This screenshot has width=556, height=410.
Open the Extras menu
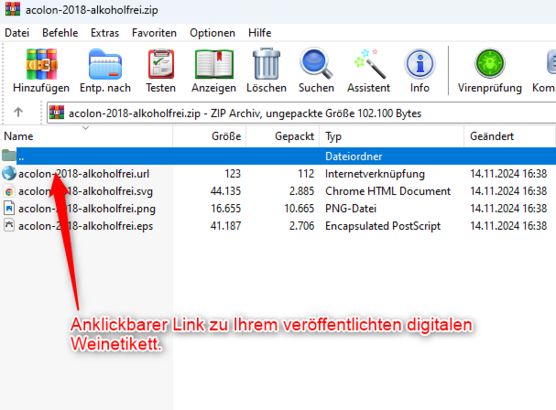point(105,33)
